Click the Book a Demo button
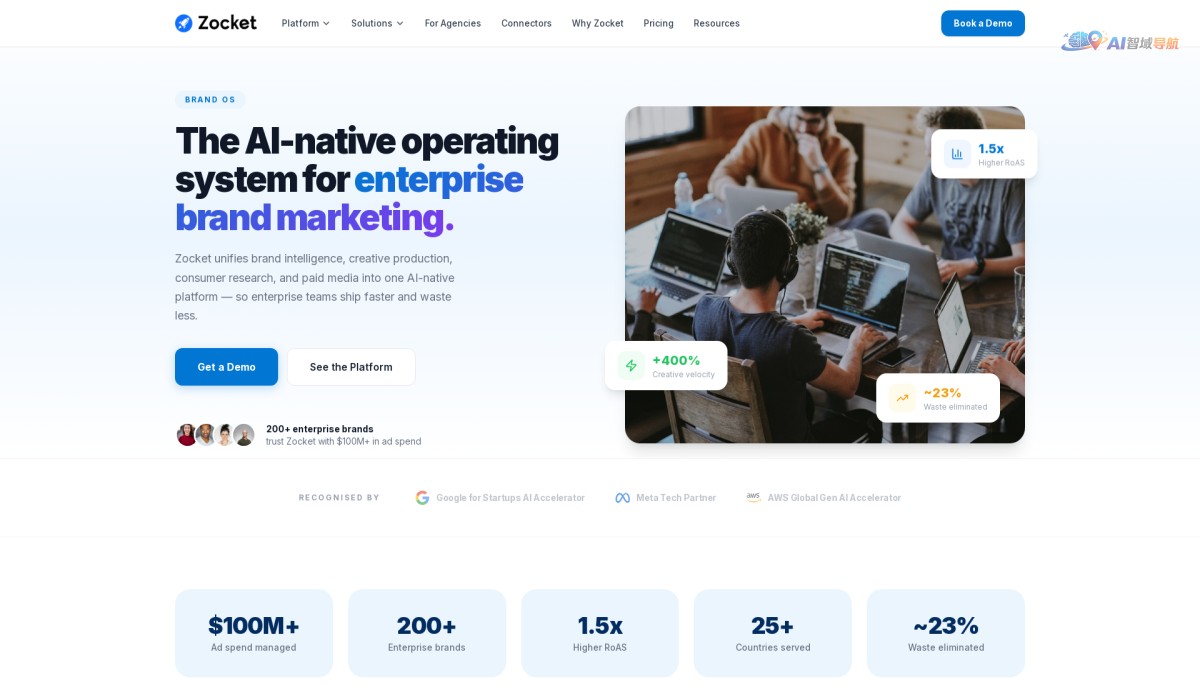The width and height of the screenshot is (1200, 700). [983, 23]
